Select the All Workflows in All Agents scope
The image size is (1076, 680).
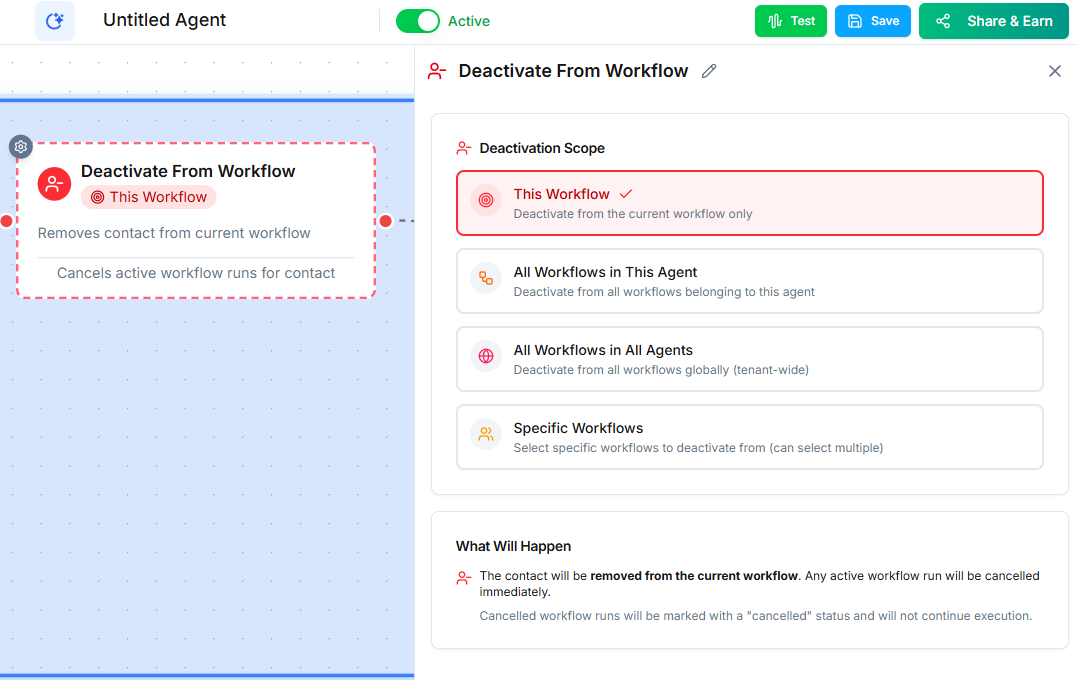pos(750,358)
